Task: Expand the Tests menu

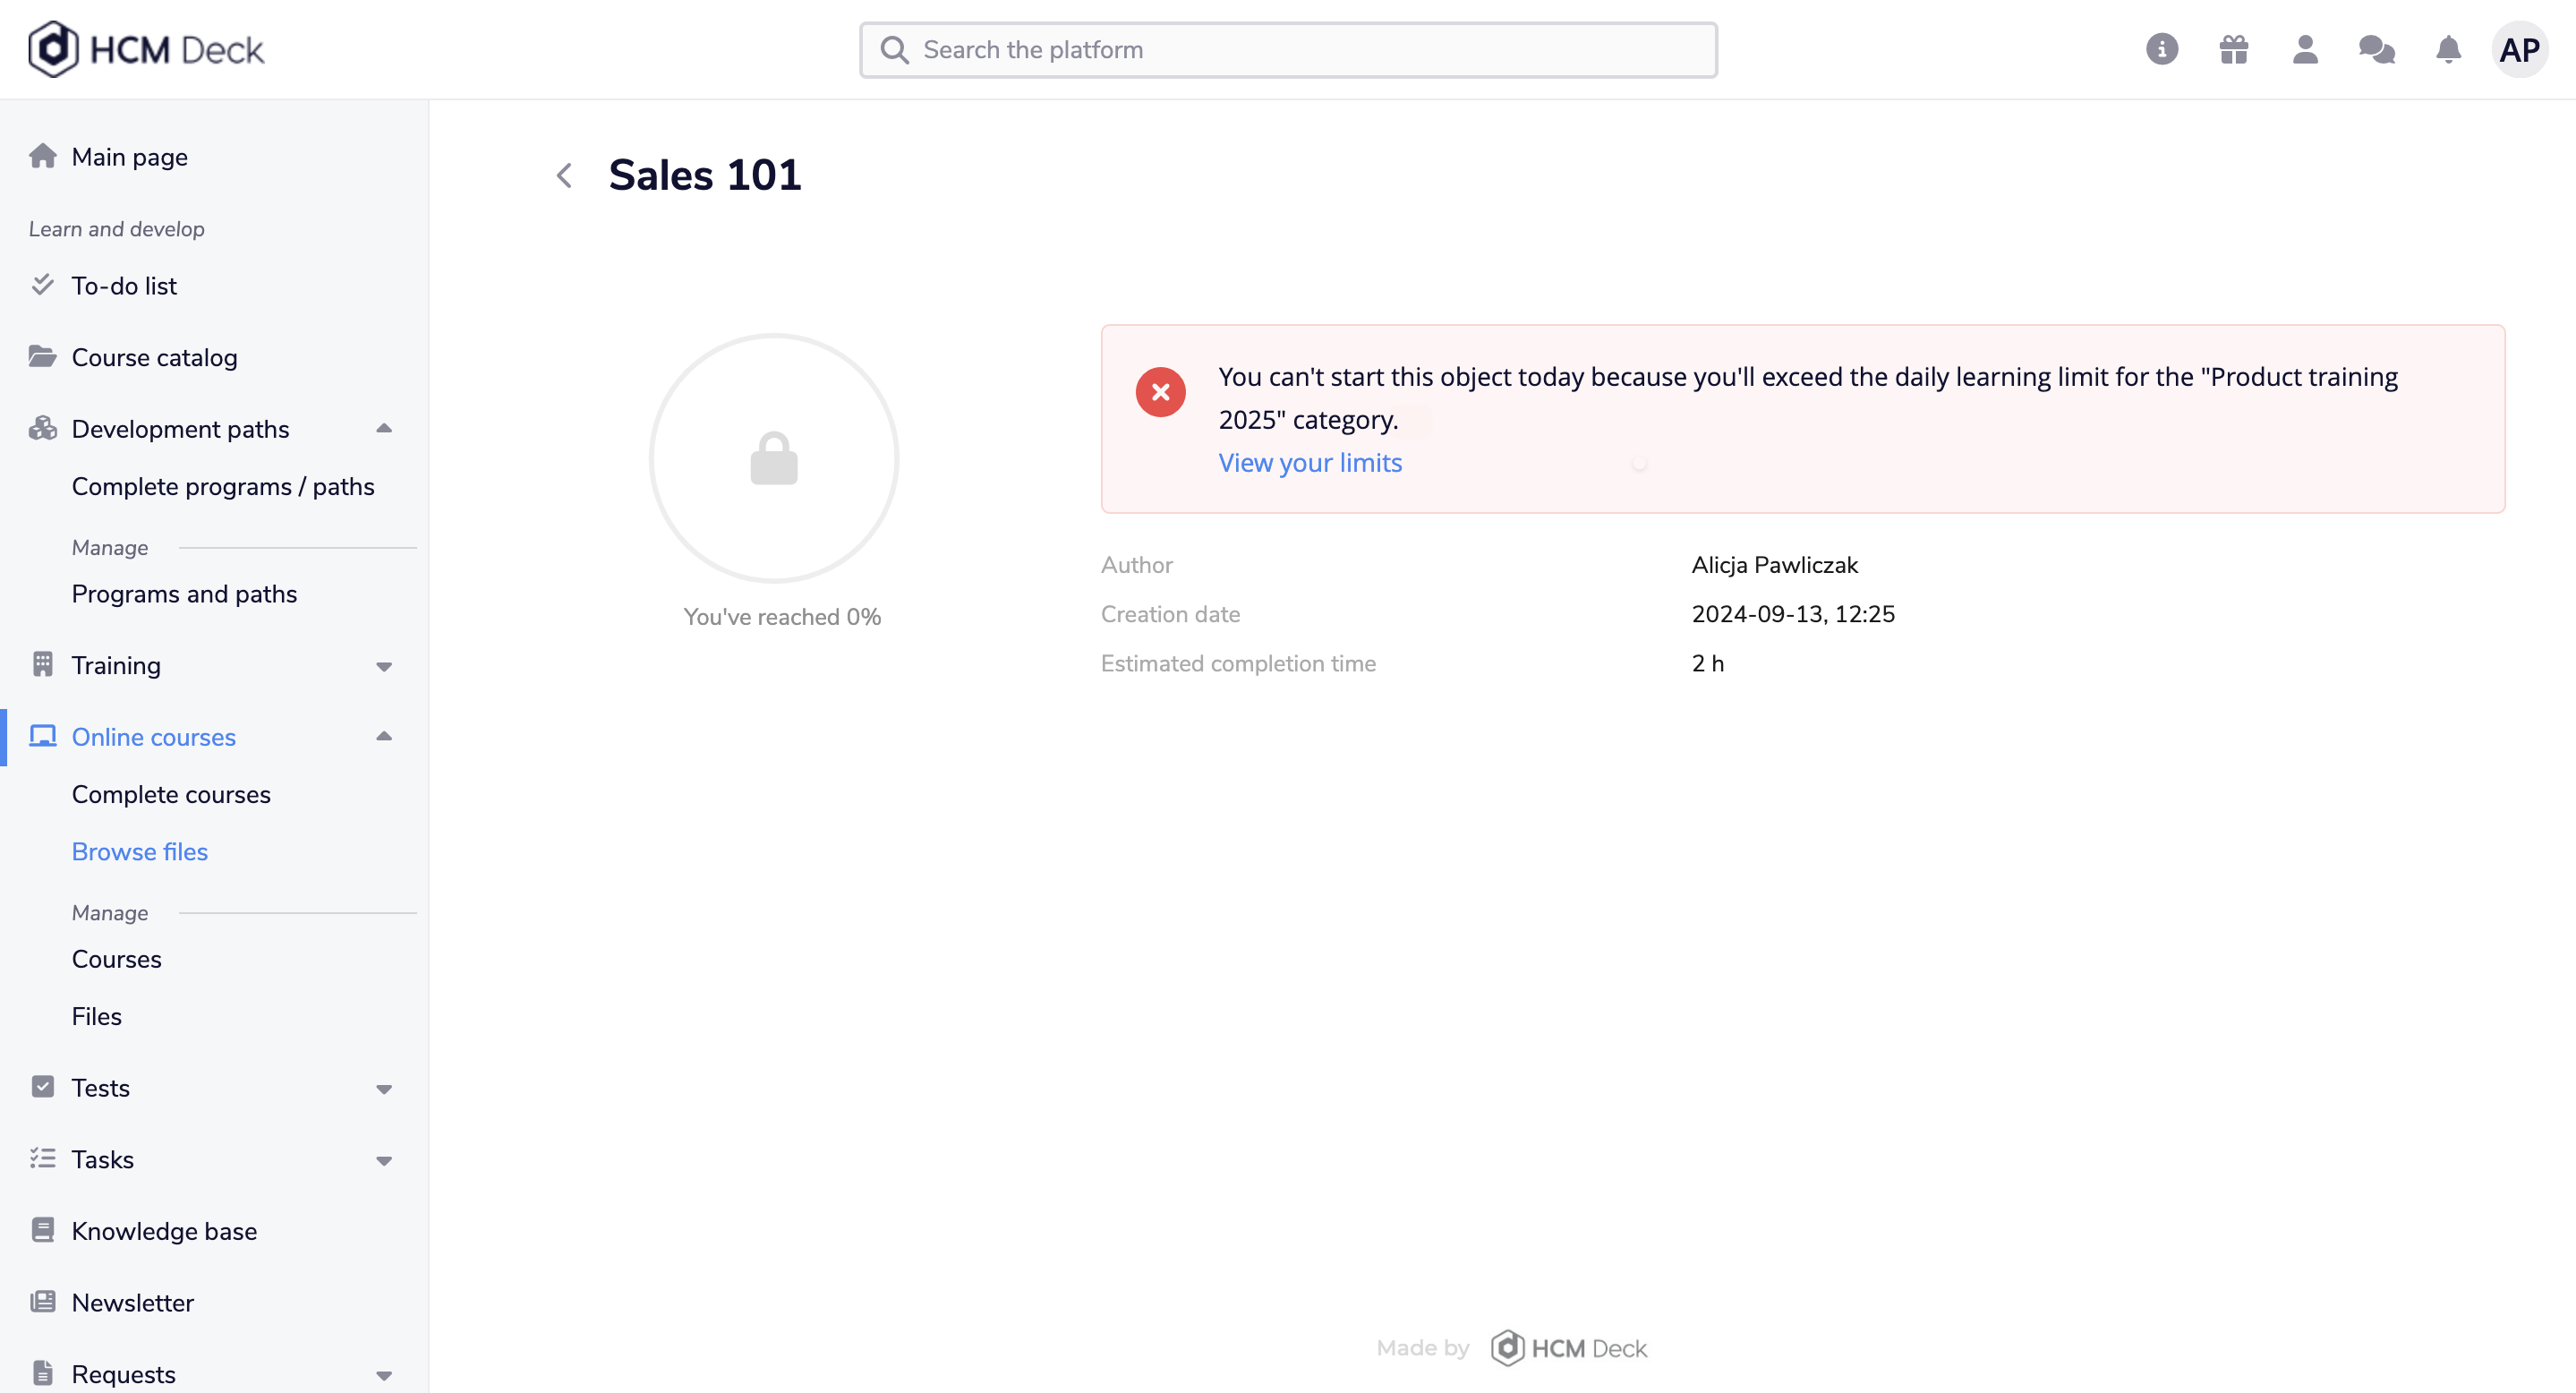Action: 384,1089
